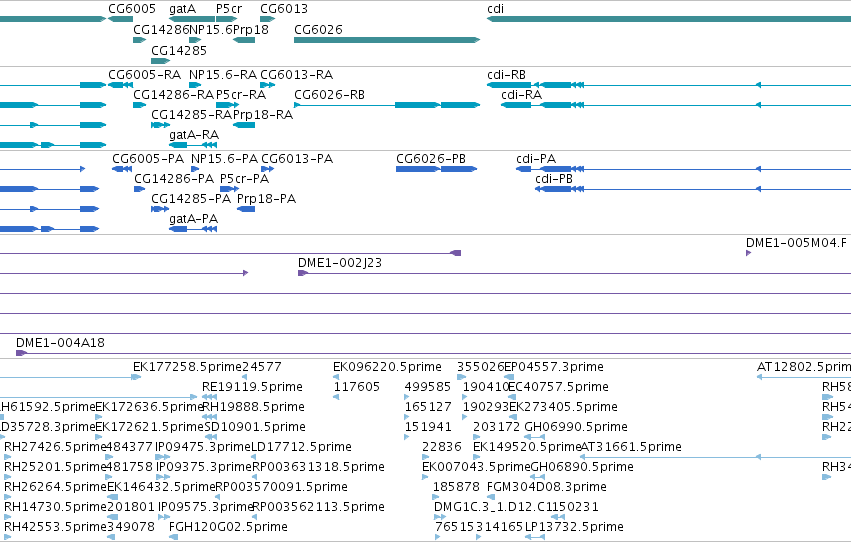Click transcript Prp18-RA label
Screen dimensions: 851x542
pyautogui.click(x=263, y=115)
